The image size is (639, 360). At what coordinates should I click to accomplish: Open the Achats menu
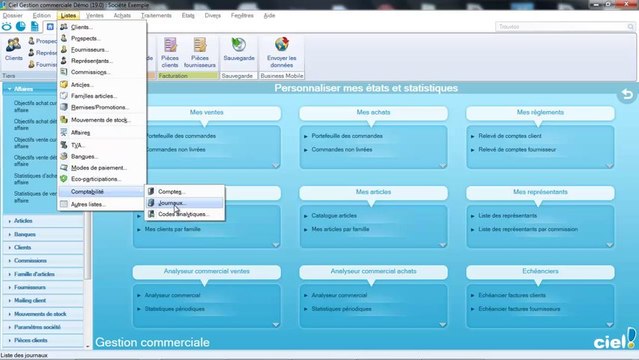click(122, 15)
